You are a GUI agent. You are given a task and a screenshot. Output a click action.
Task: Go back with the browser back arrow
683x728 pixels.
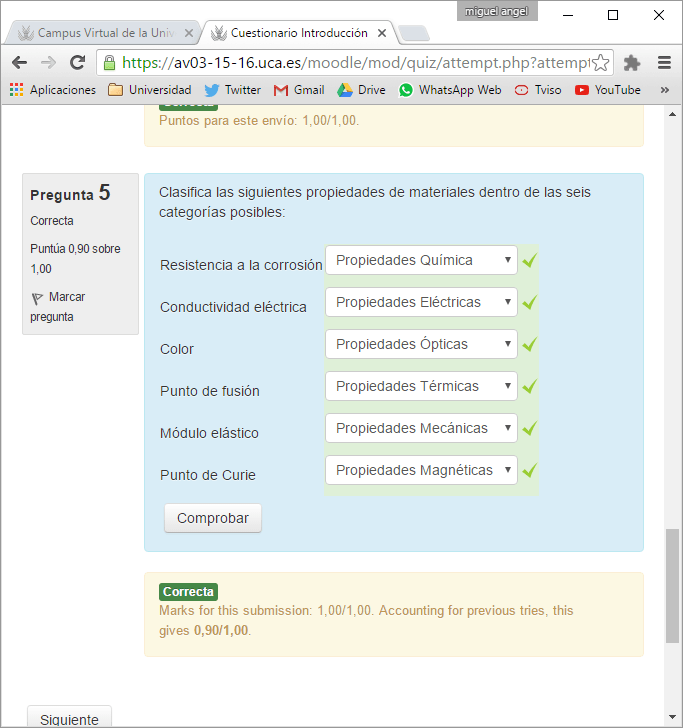click(20, 62)
